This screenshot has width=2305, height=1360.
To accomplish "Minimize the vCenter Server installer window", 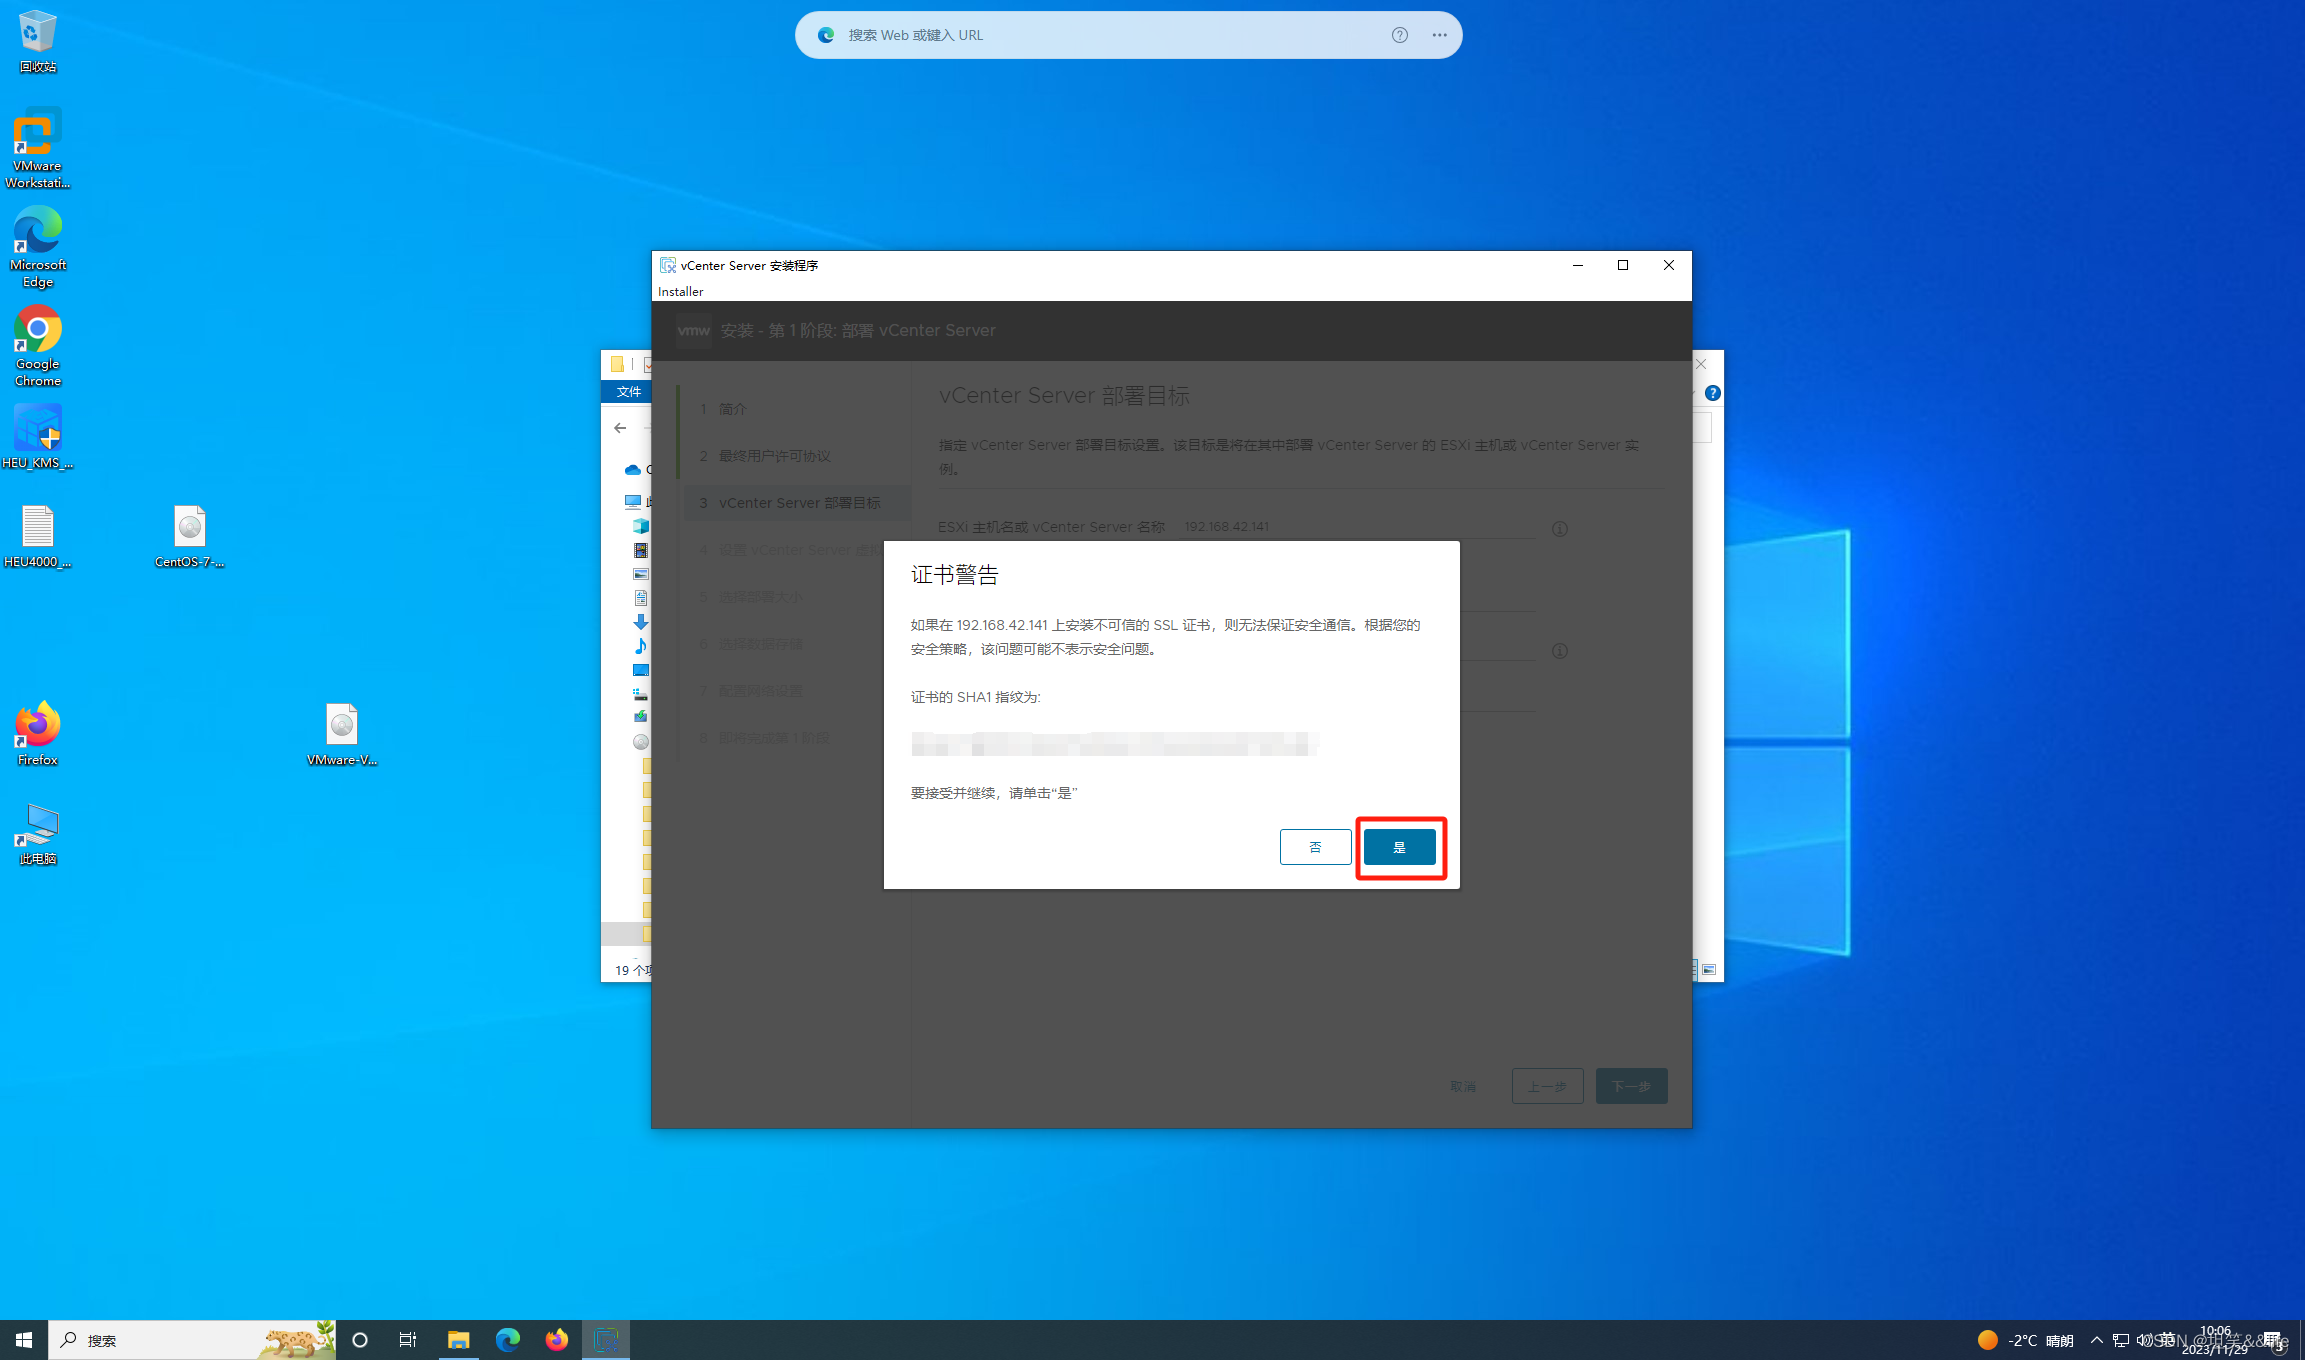I will click(1578, 265).
